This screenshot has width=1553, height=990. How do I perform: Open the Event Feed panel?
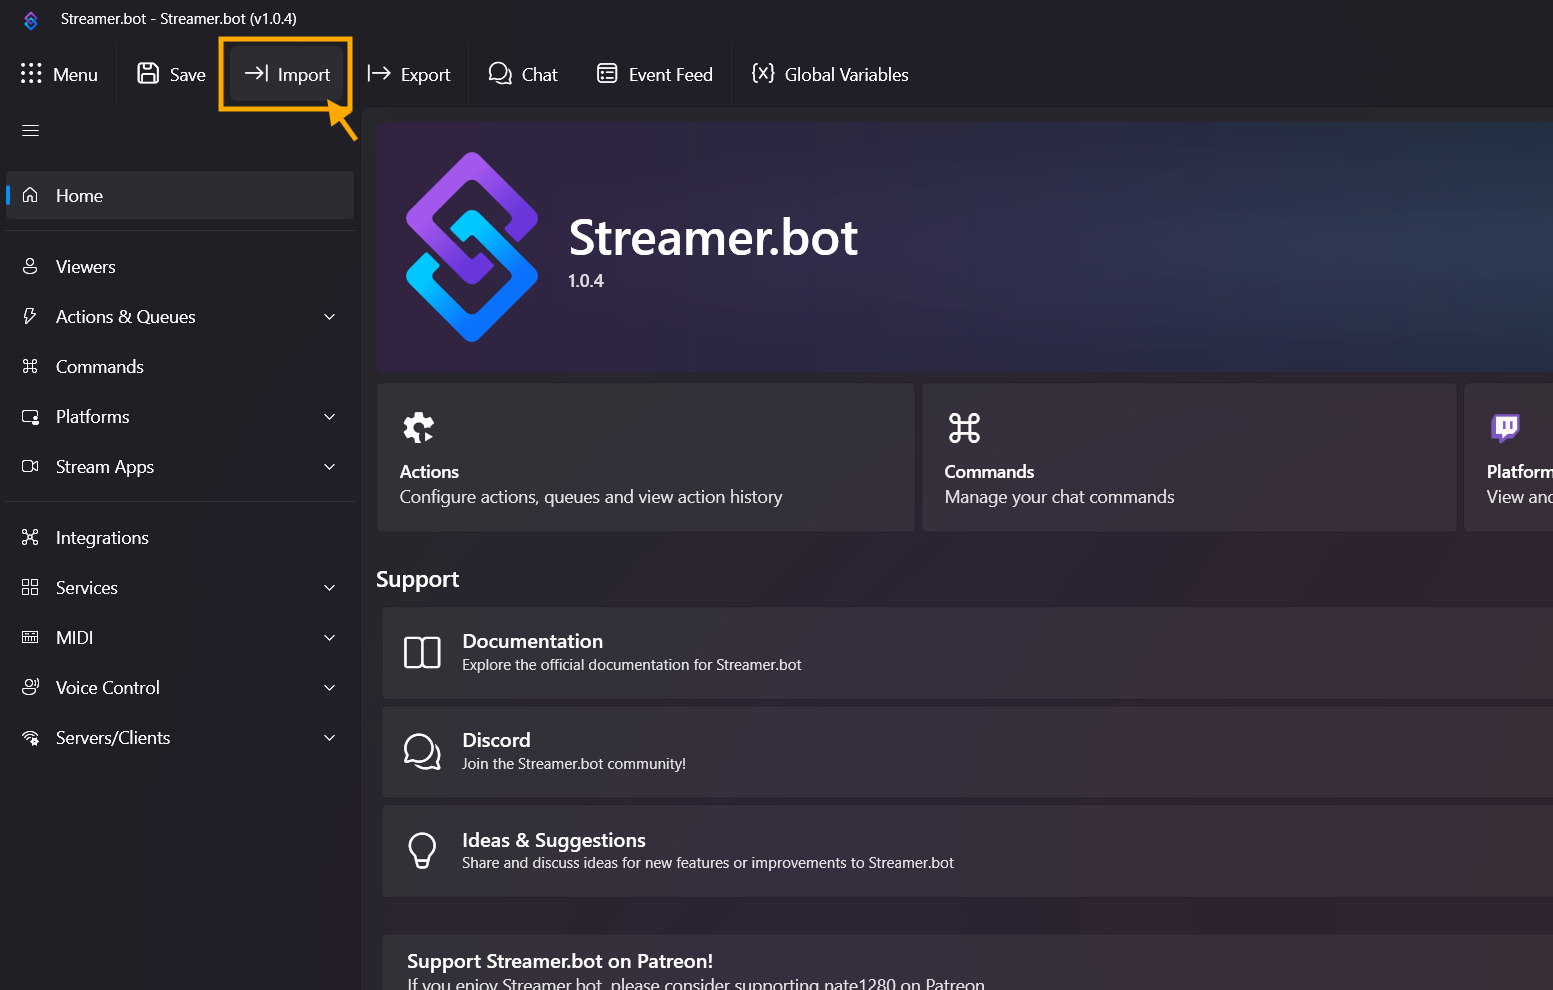pyautogui.click(x=655, y=74)
